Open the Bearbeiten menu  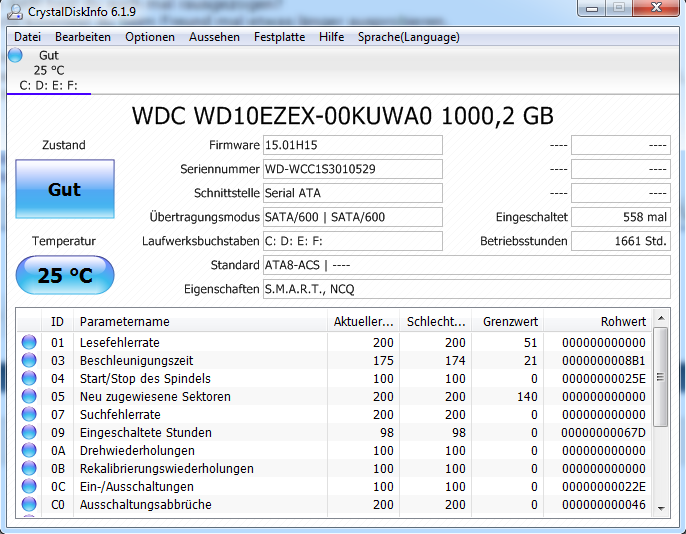click(83, 37)
